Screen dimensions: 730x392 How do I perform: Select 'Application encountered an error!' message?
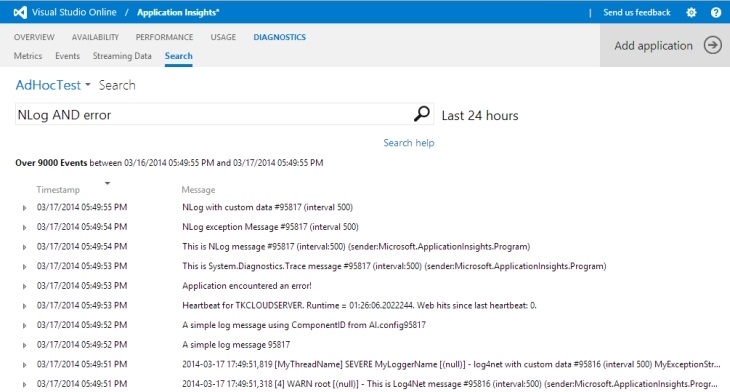(x=247, y=286)
